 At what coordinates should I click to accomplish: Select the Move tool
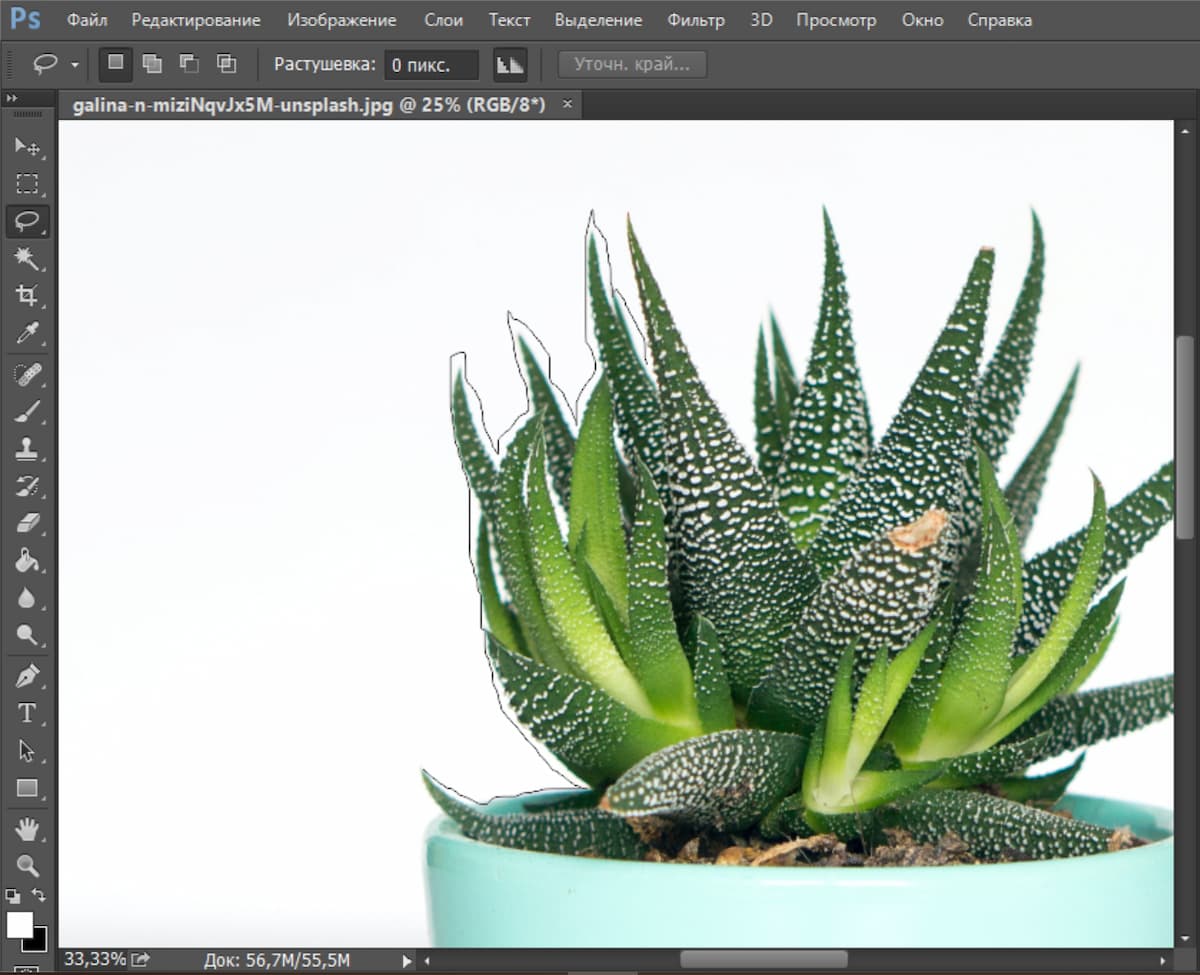coord(27,147)
